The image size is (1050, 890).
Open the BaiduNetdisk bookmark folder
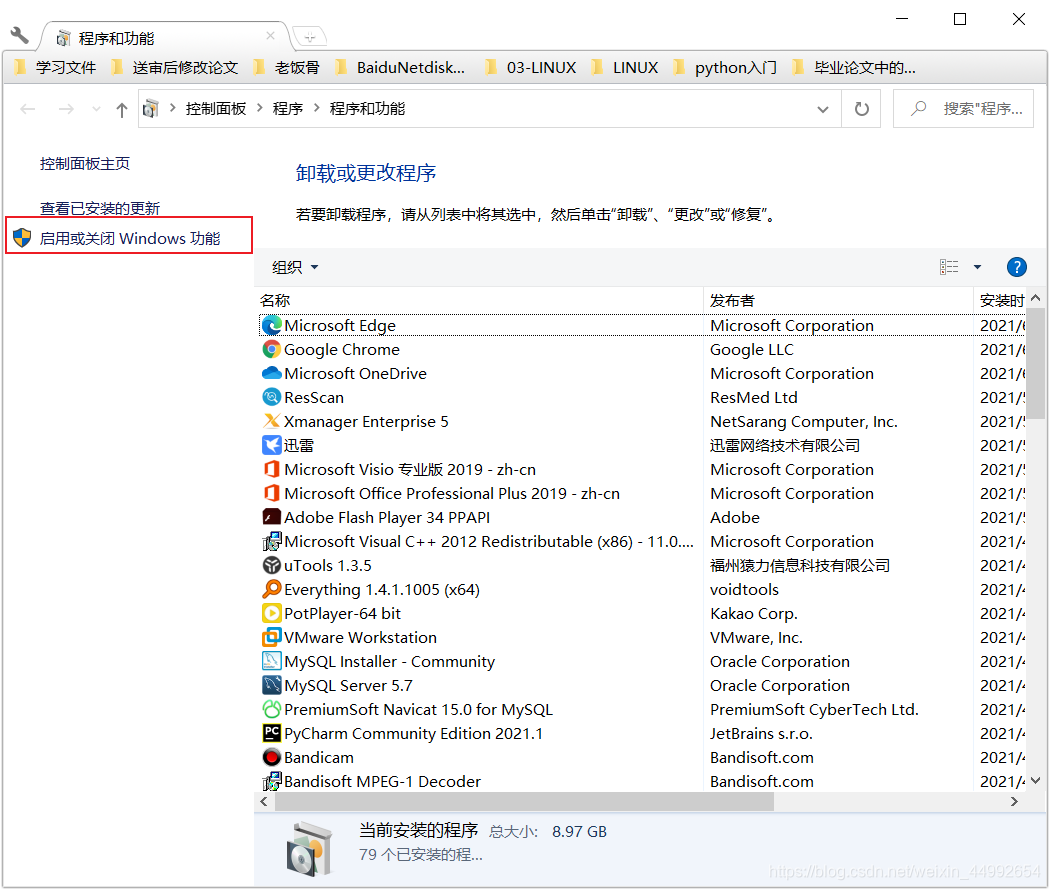coord(400,68)
